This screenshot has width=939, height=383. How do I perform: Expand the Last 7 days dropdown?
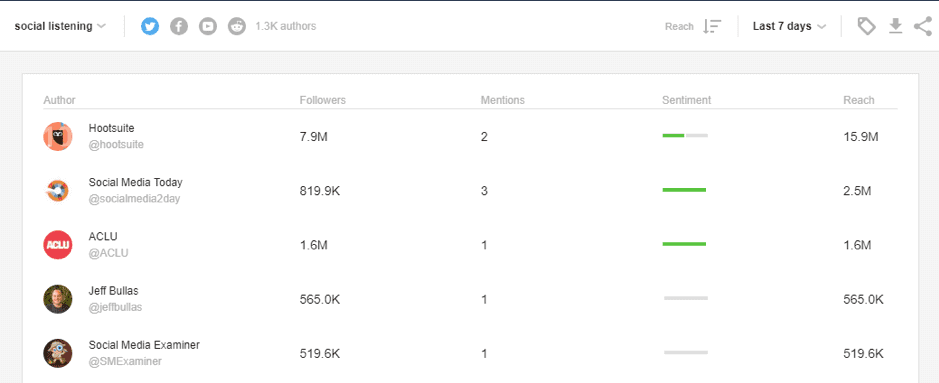click(789, 26)
